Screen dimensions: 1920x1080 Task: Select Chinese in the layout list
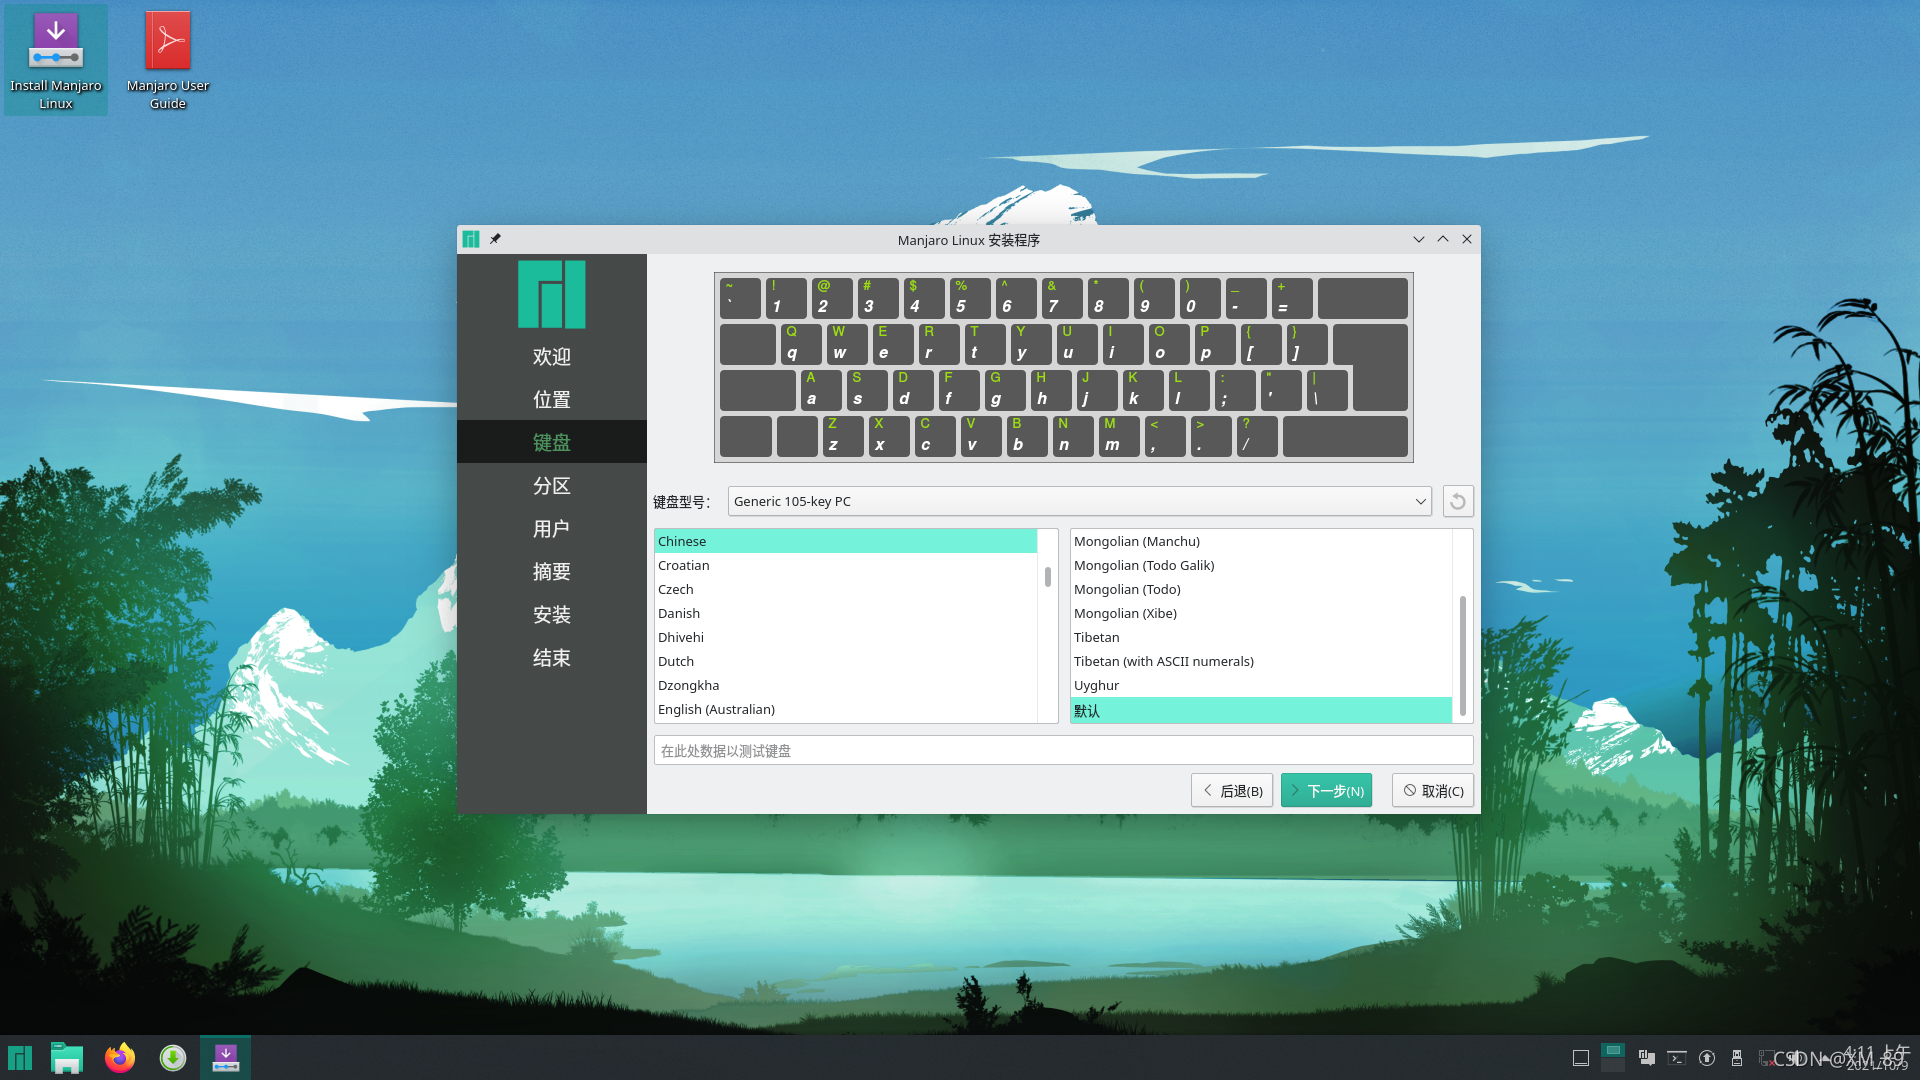tap(845, 541)
